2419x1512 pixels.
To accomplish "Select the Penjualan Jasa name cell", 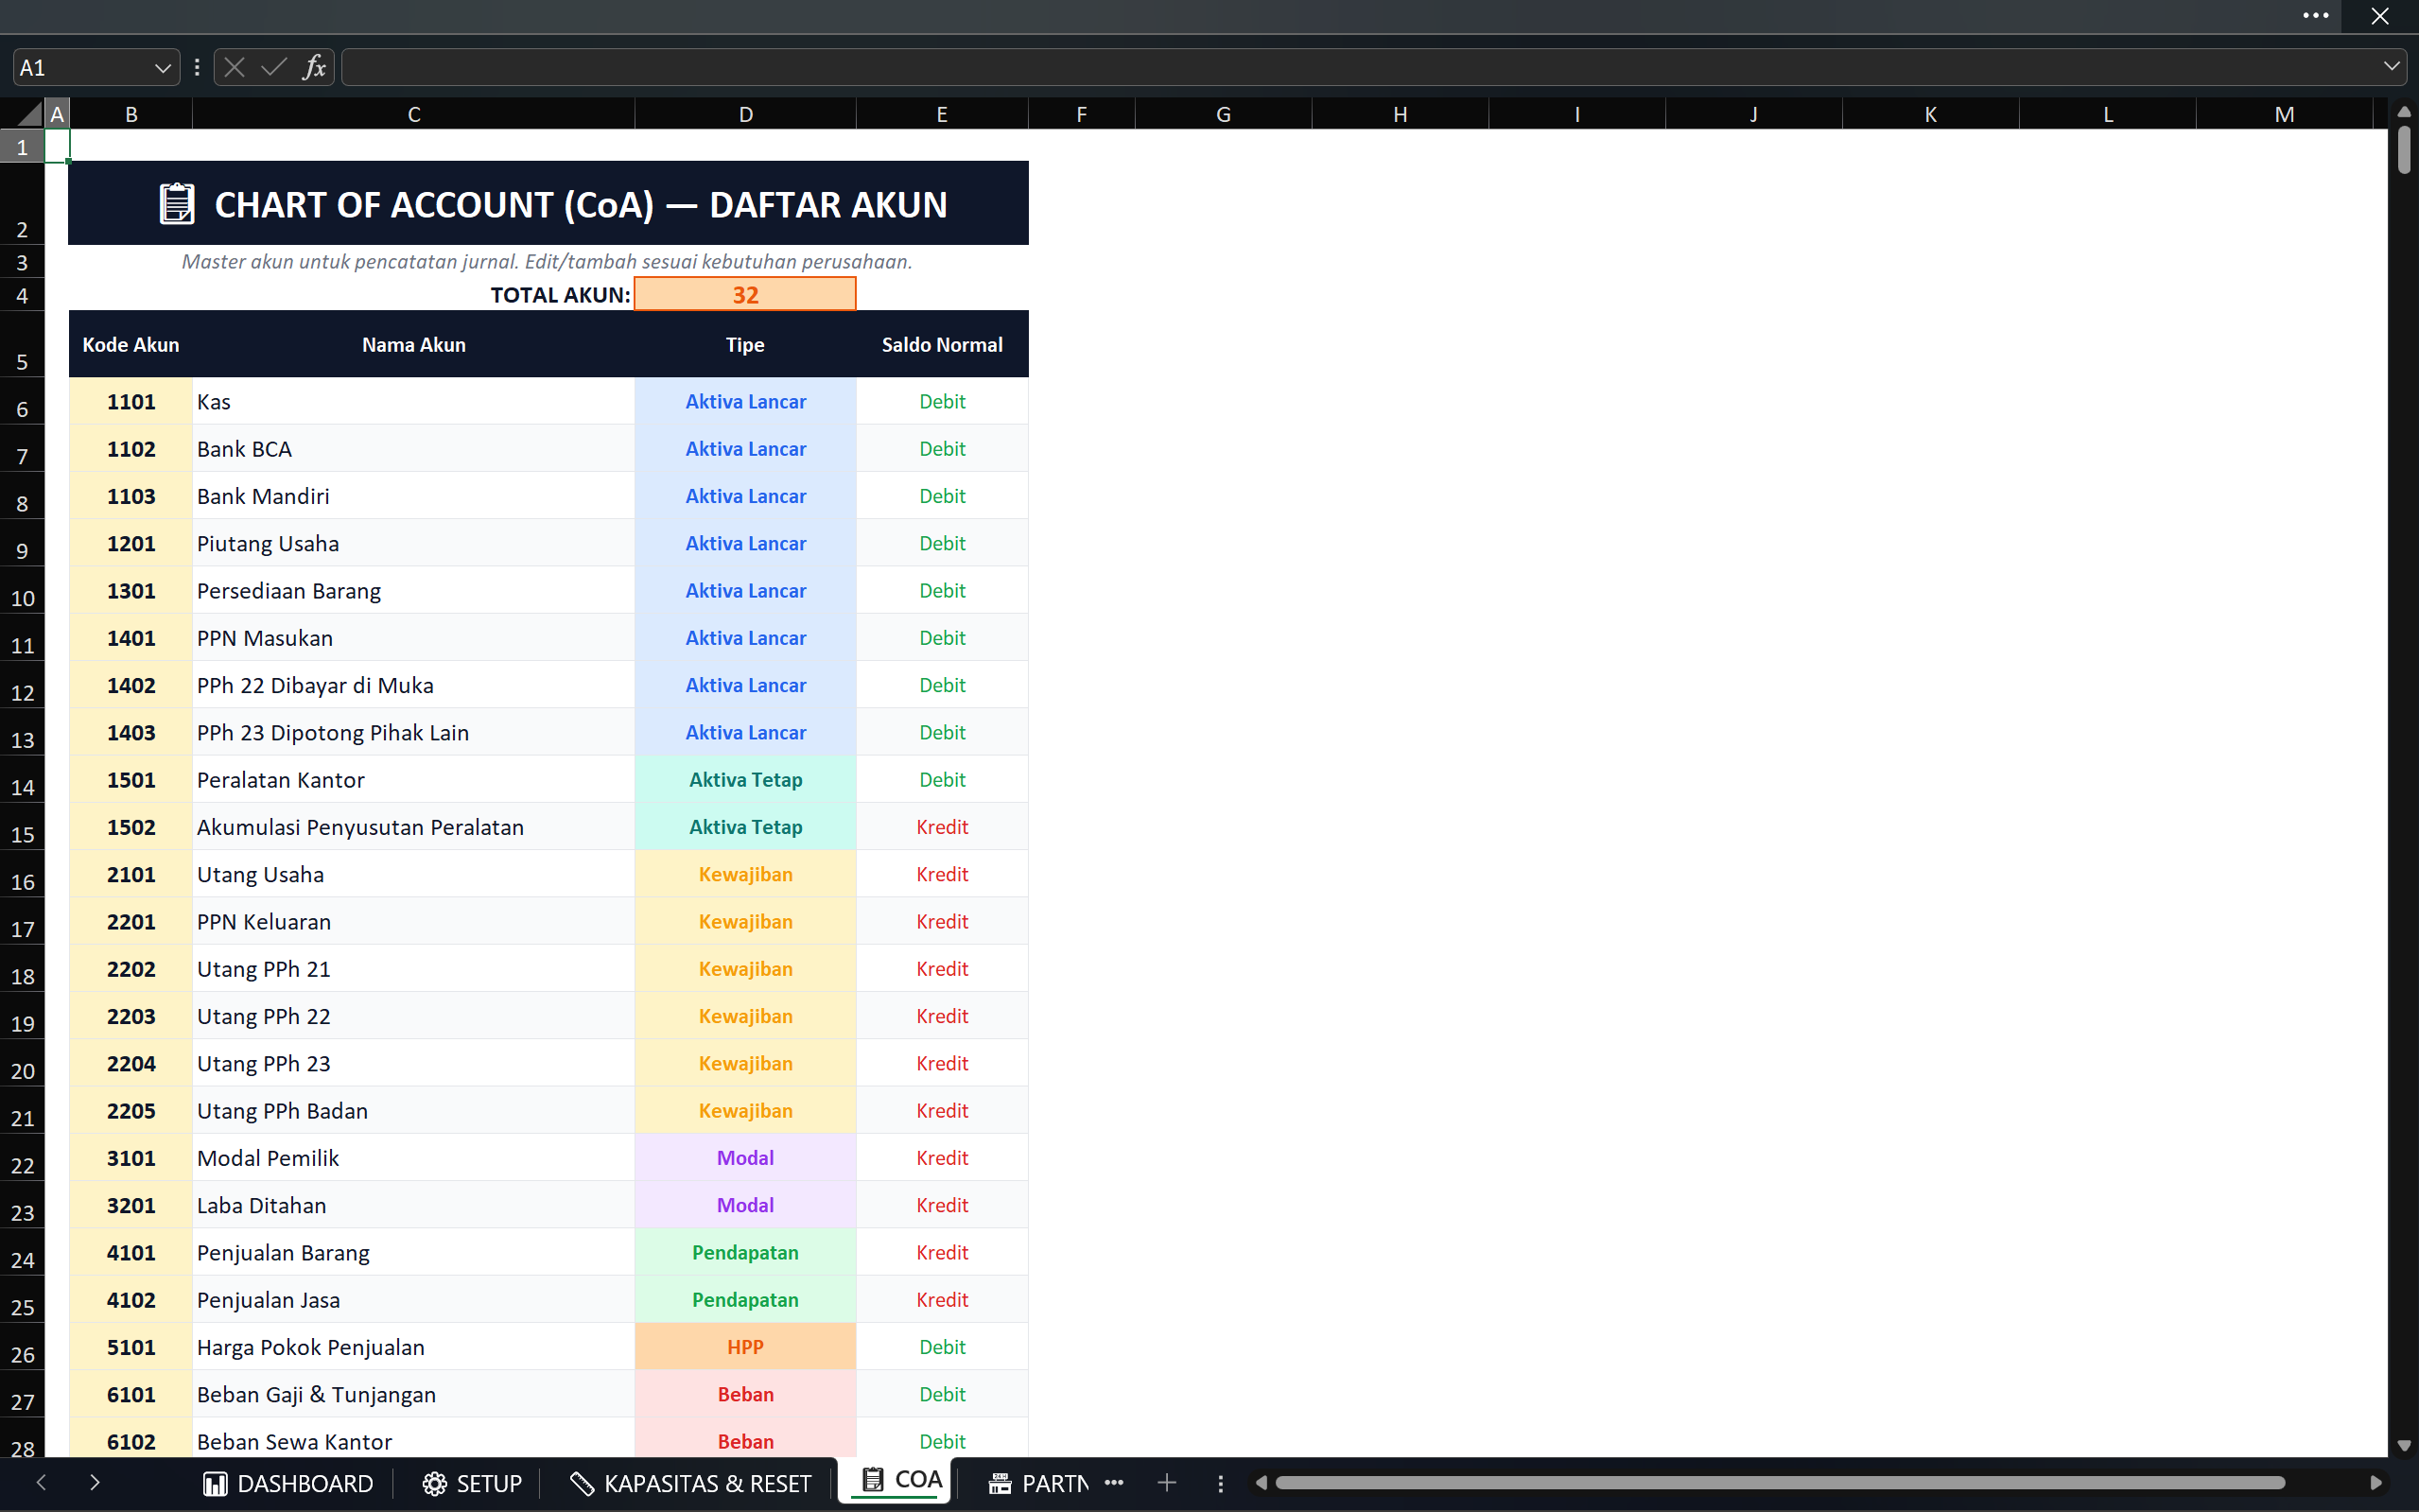I will click(414, 1300).
